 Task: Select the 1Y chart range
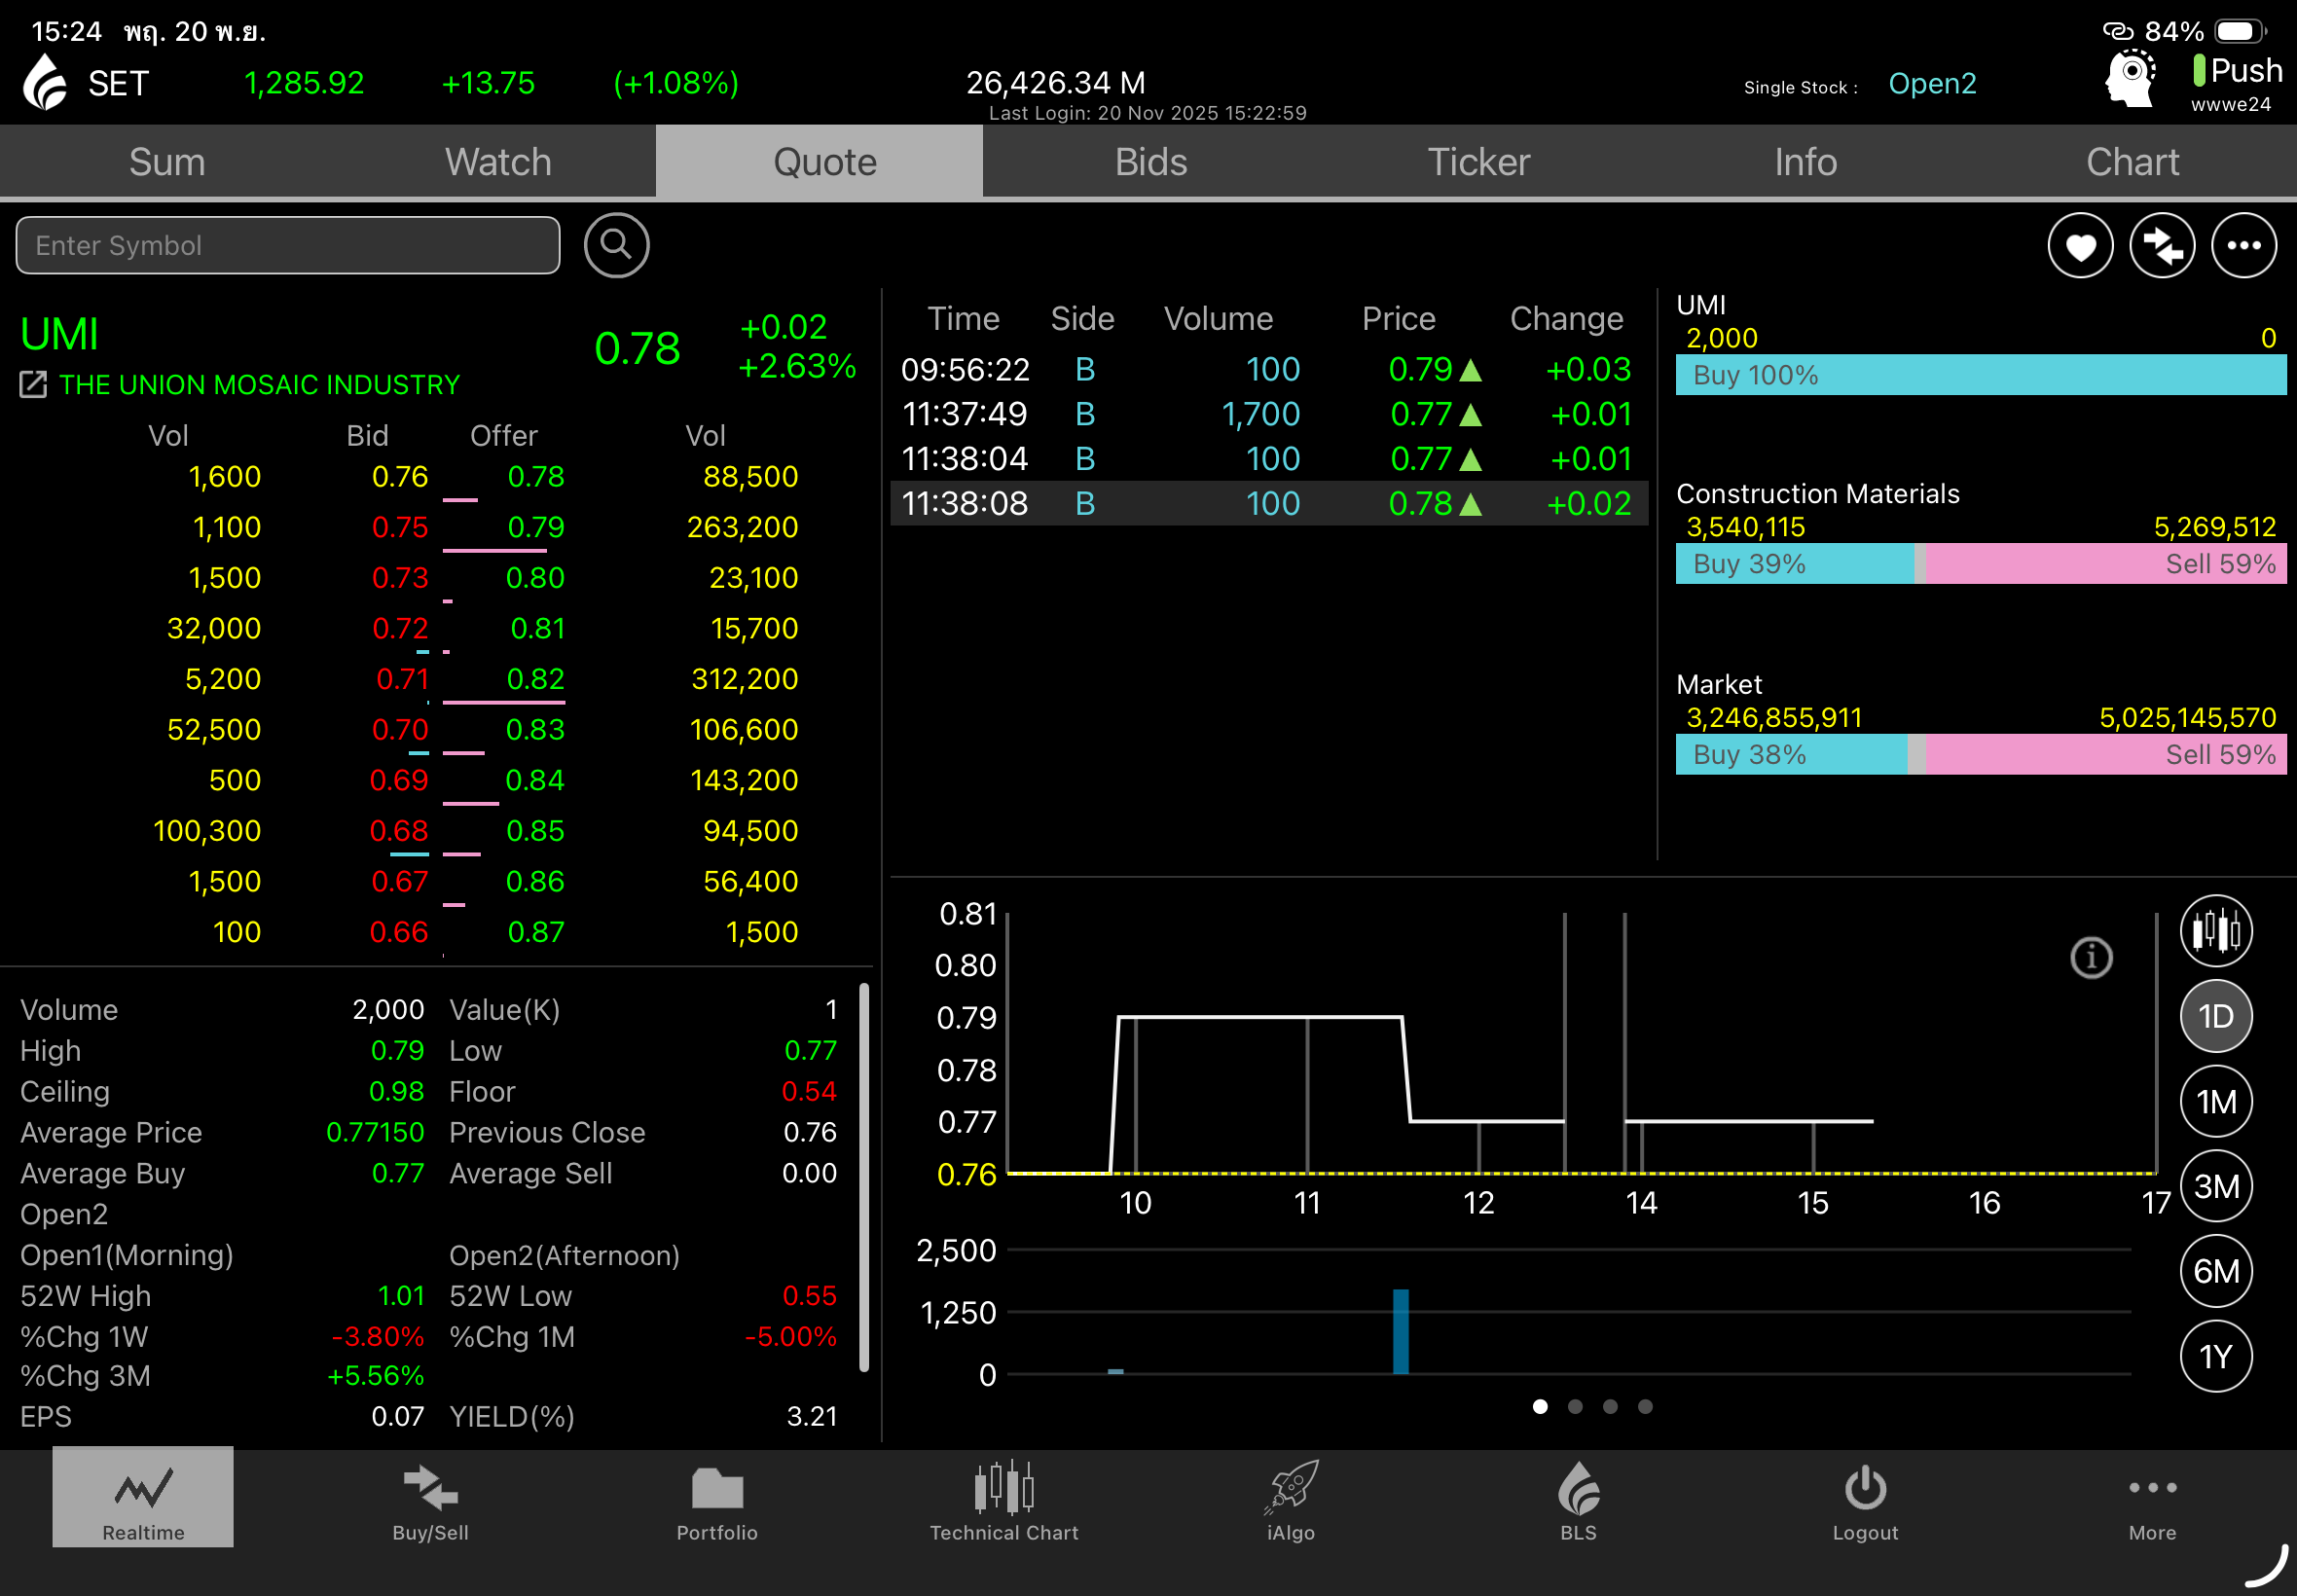[2215, 1357]
